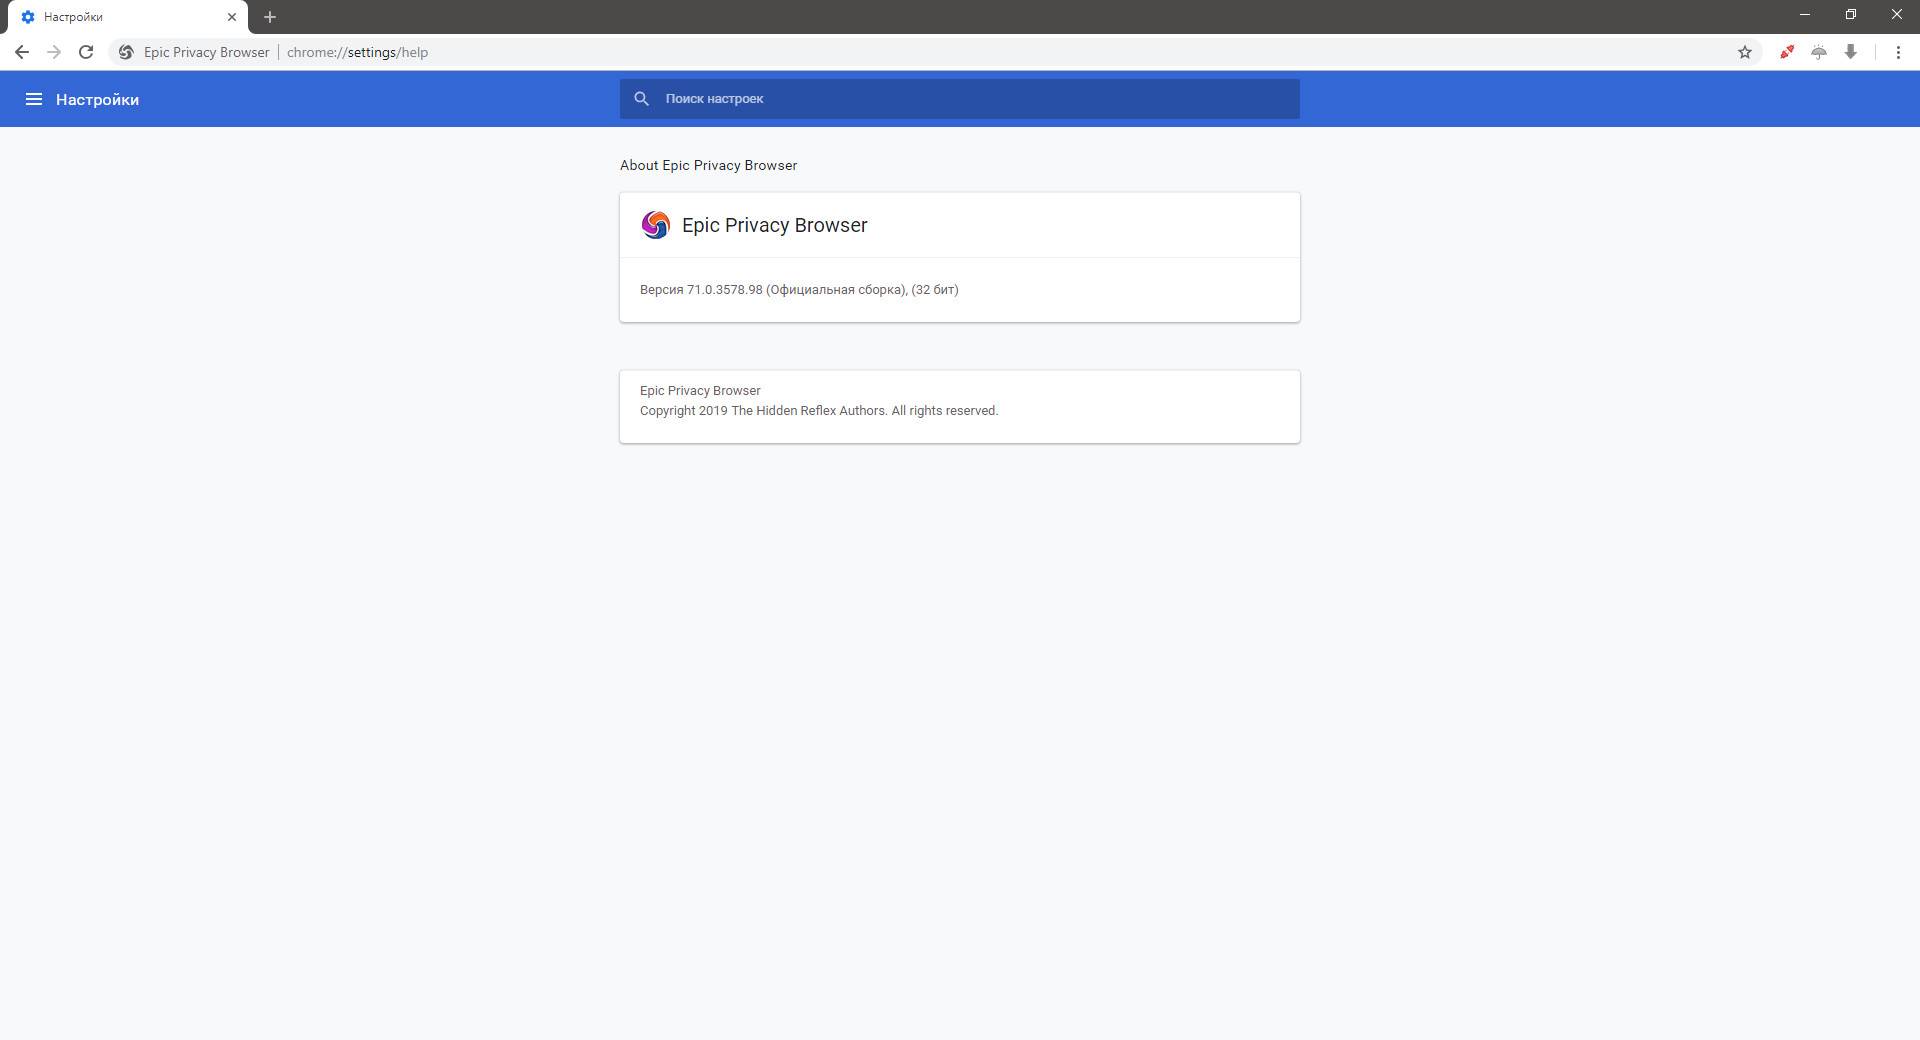Open the downloads arrow icon

[x=1851, y=52]
